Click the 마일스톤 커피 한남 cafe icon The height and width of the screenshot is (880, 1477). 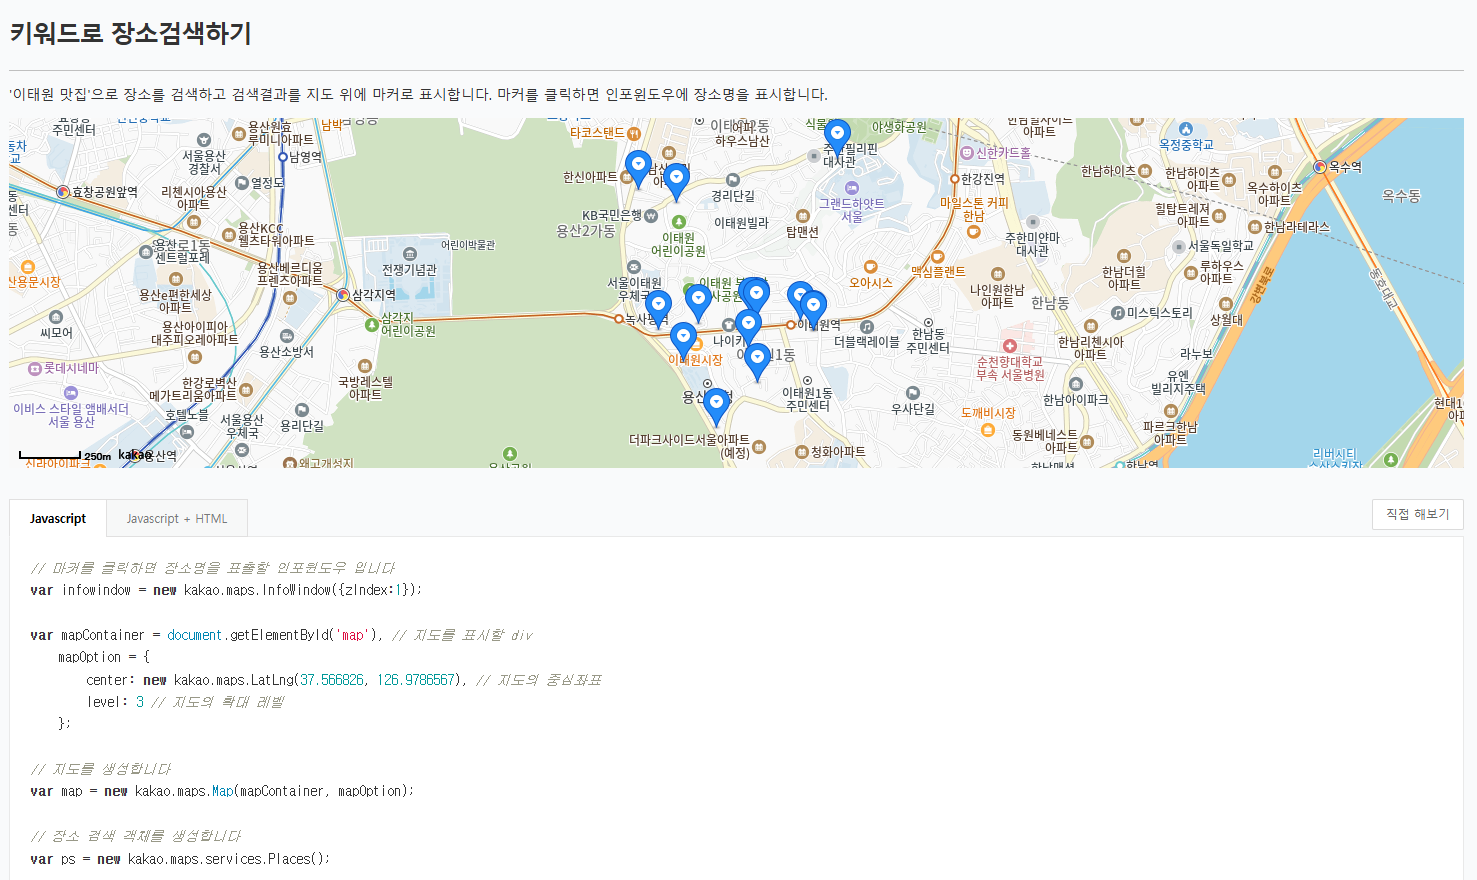click(x=973, y=232)
